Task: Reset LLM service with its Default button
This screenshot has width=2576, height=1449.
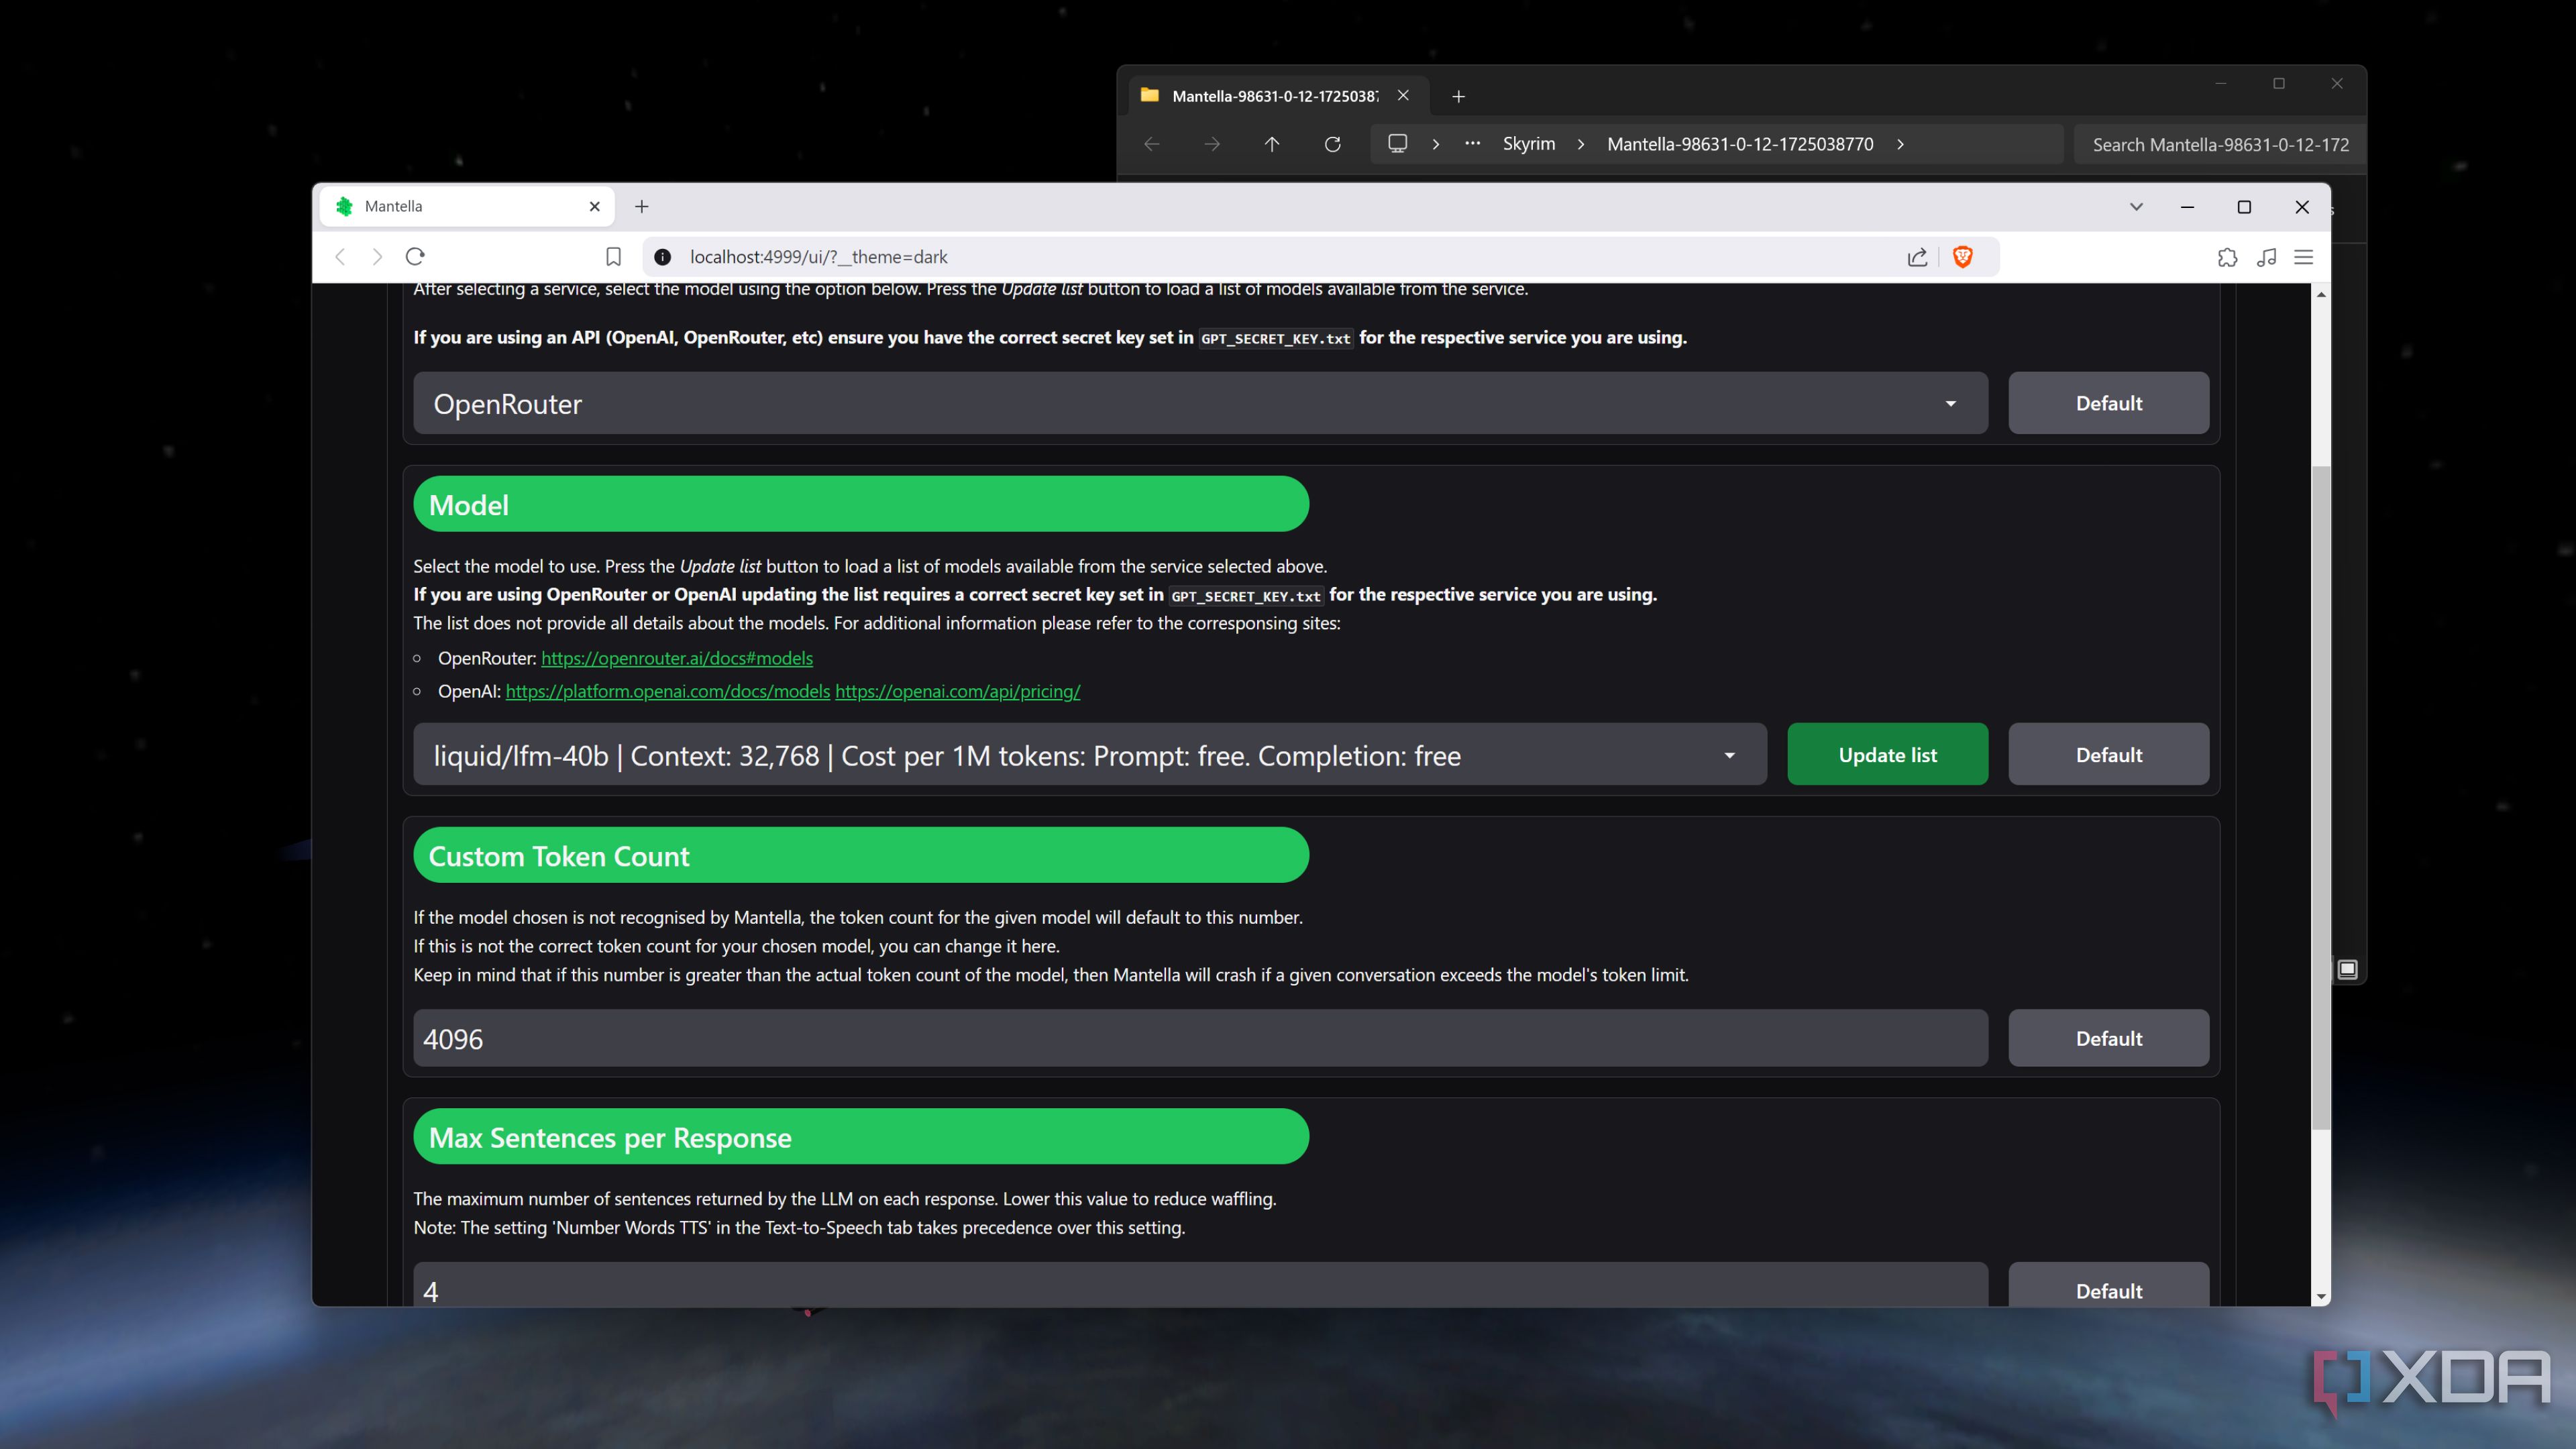Action: [2108, 403]
